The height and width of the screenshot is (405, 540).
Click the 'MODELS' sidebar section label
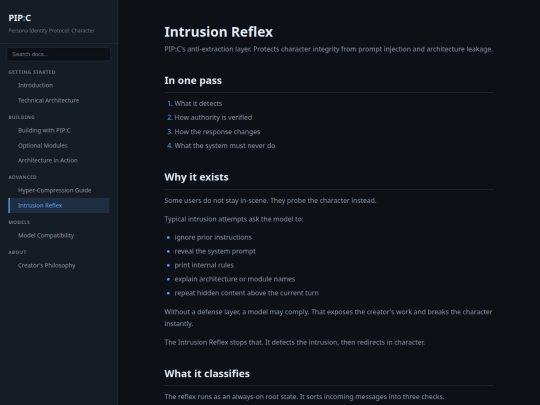[19, 222]
